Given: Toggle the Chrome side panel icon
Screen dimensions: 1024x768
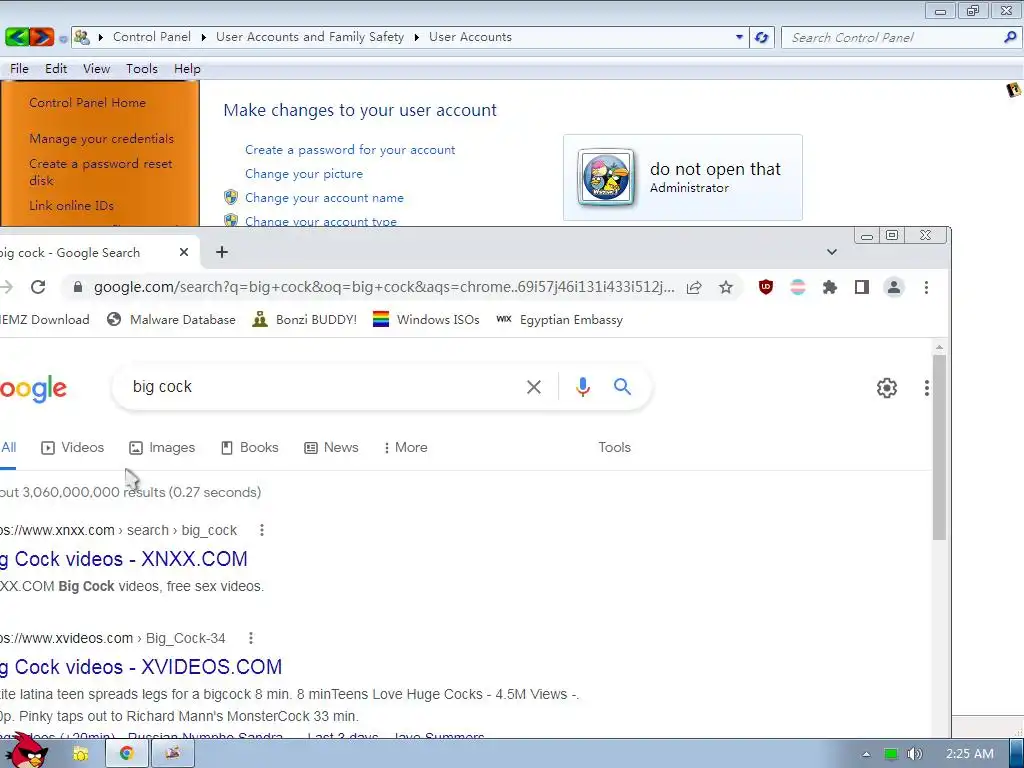Looking at the screenshot, I should pos(861,287).
